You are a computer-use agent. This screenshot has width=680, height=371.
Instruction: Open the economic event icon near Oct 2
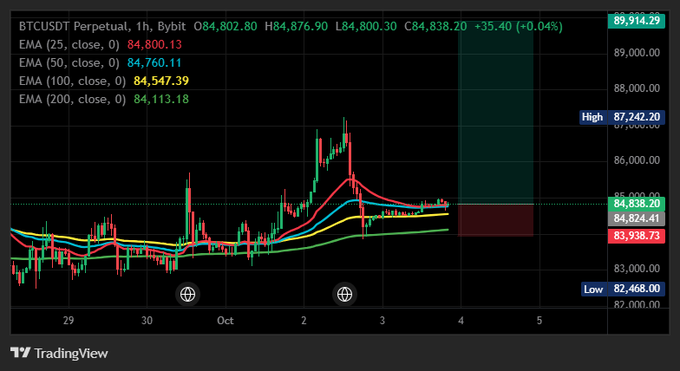click(x=345, y=294)
